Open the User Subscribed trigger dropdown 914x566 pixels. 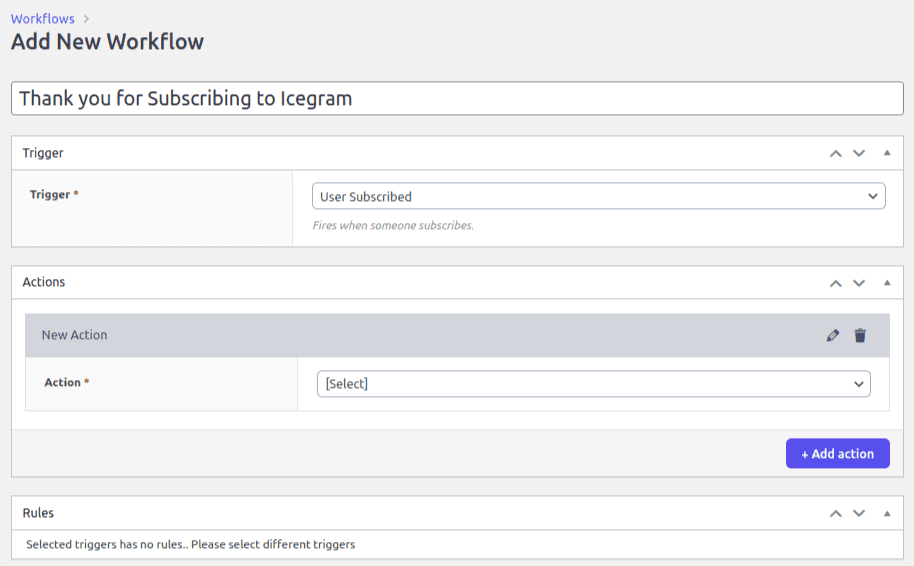coord(598,197)
